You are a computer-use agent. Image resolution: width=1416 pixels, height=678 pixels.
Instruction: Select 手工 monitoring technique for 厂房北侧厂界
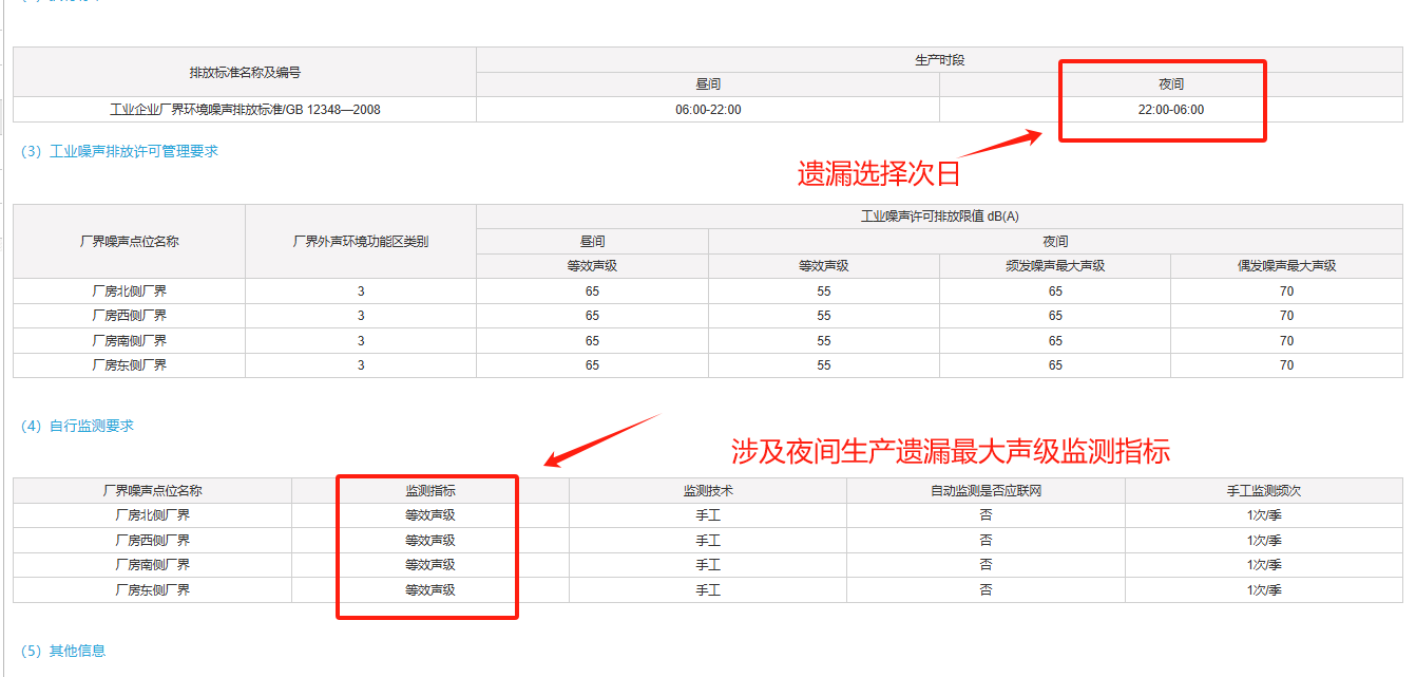(709, 515)
